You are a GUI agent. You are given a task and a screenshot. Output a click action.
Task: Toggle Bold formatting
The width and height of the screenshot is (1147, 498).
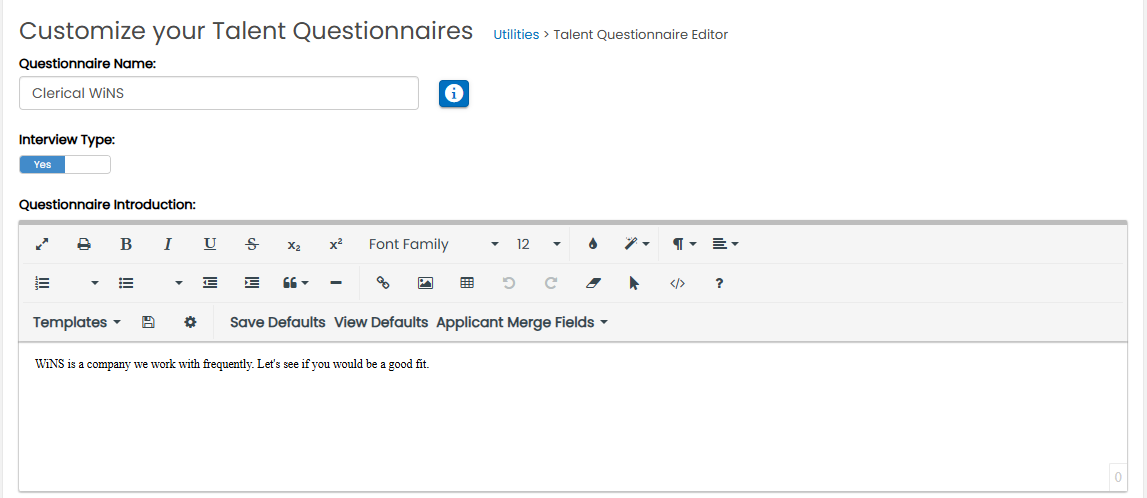[x=126, y=244]
